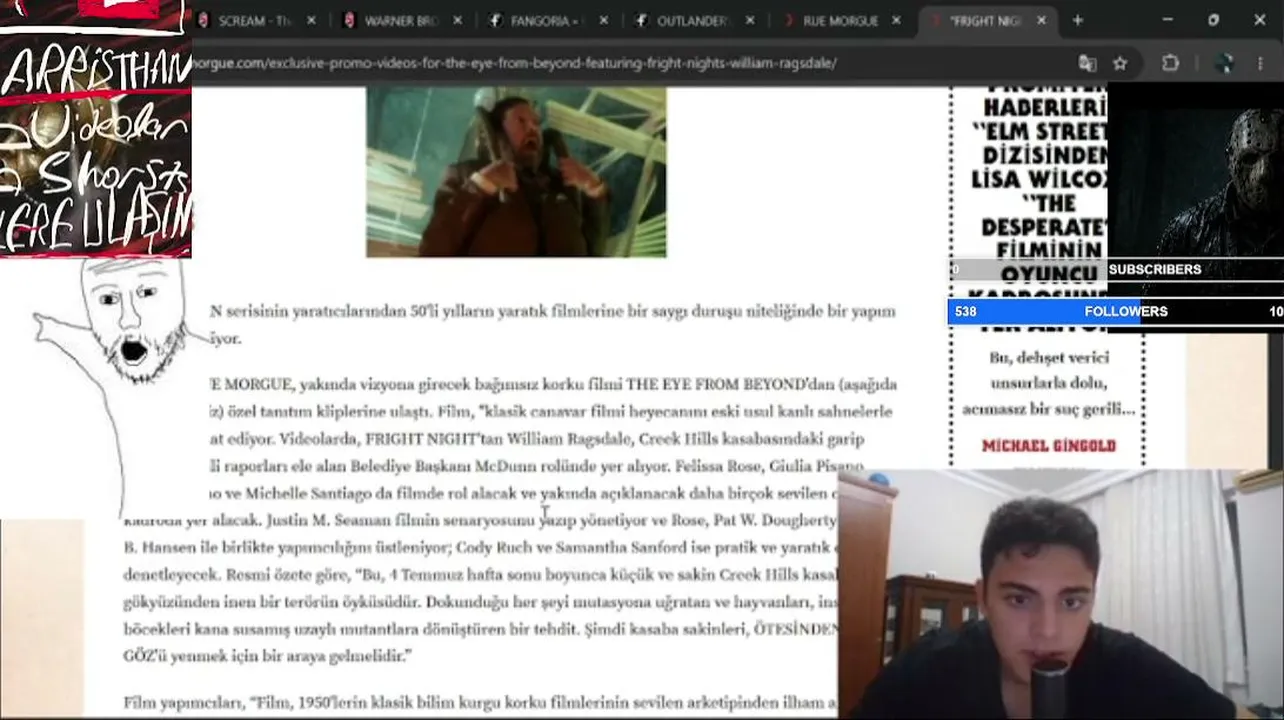Open the MICHAEL GINGOLD author link
The image size is (1284, 720).
click(x=1048, y=446)
